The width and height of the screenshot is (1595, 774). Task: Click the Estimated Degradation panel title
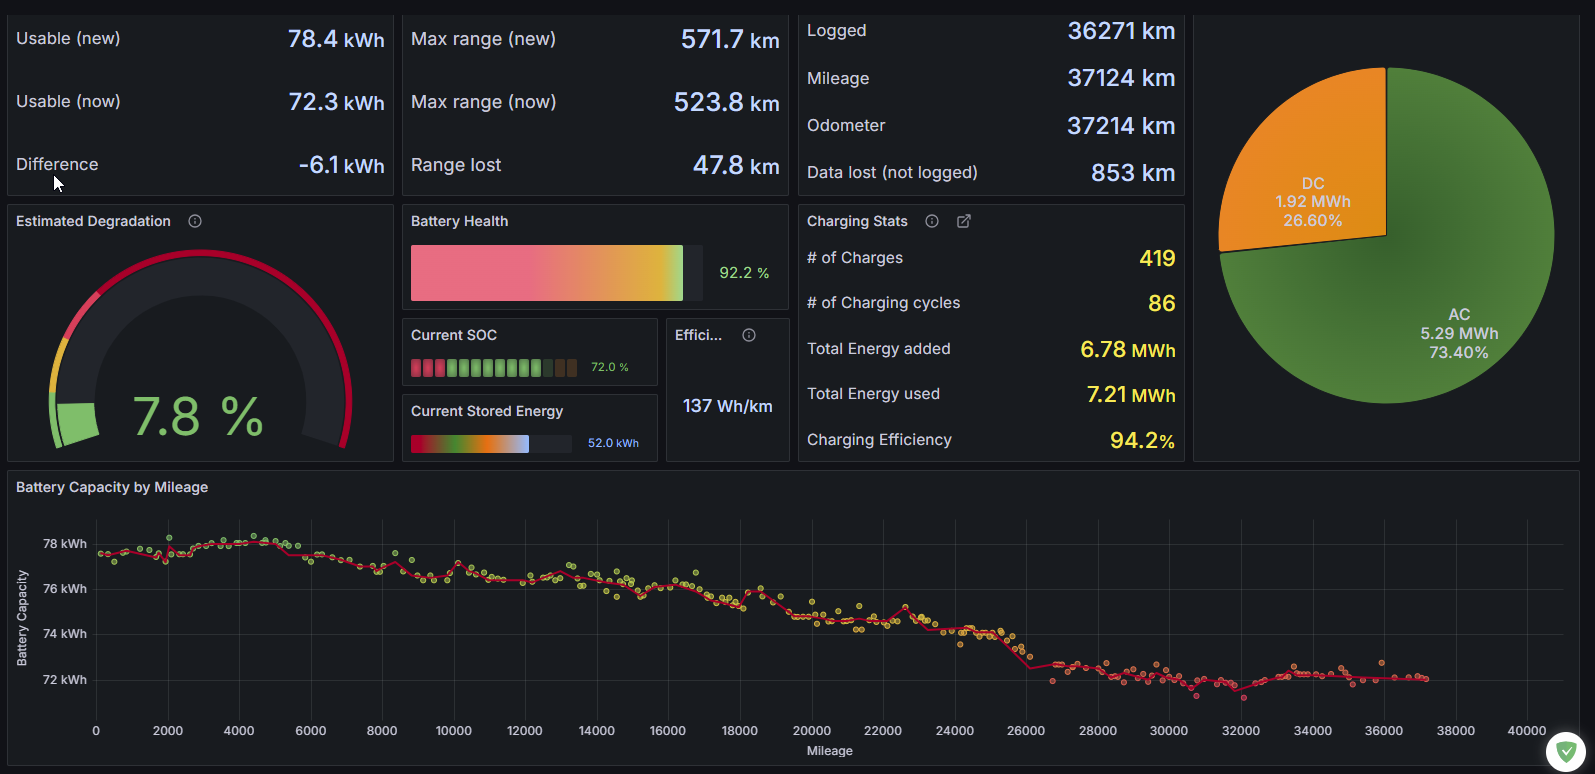pos(93,221)
